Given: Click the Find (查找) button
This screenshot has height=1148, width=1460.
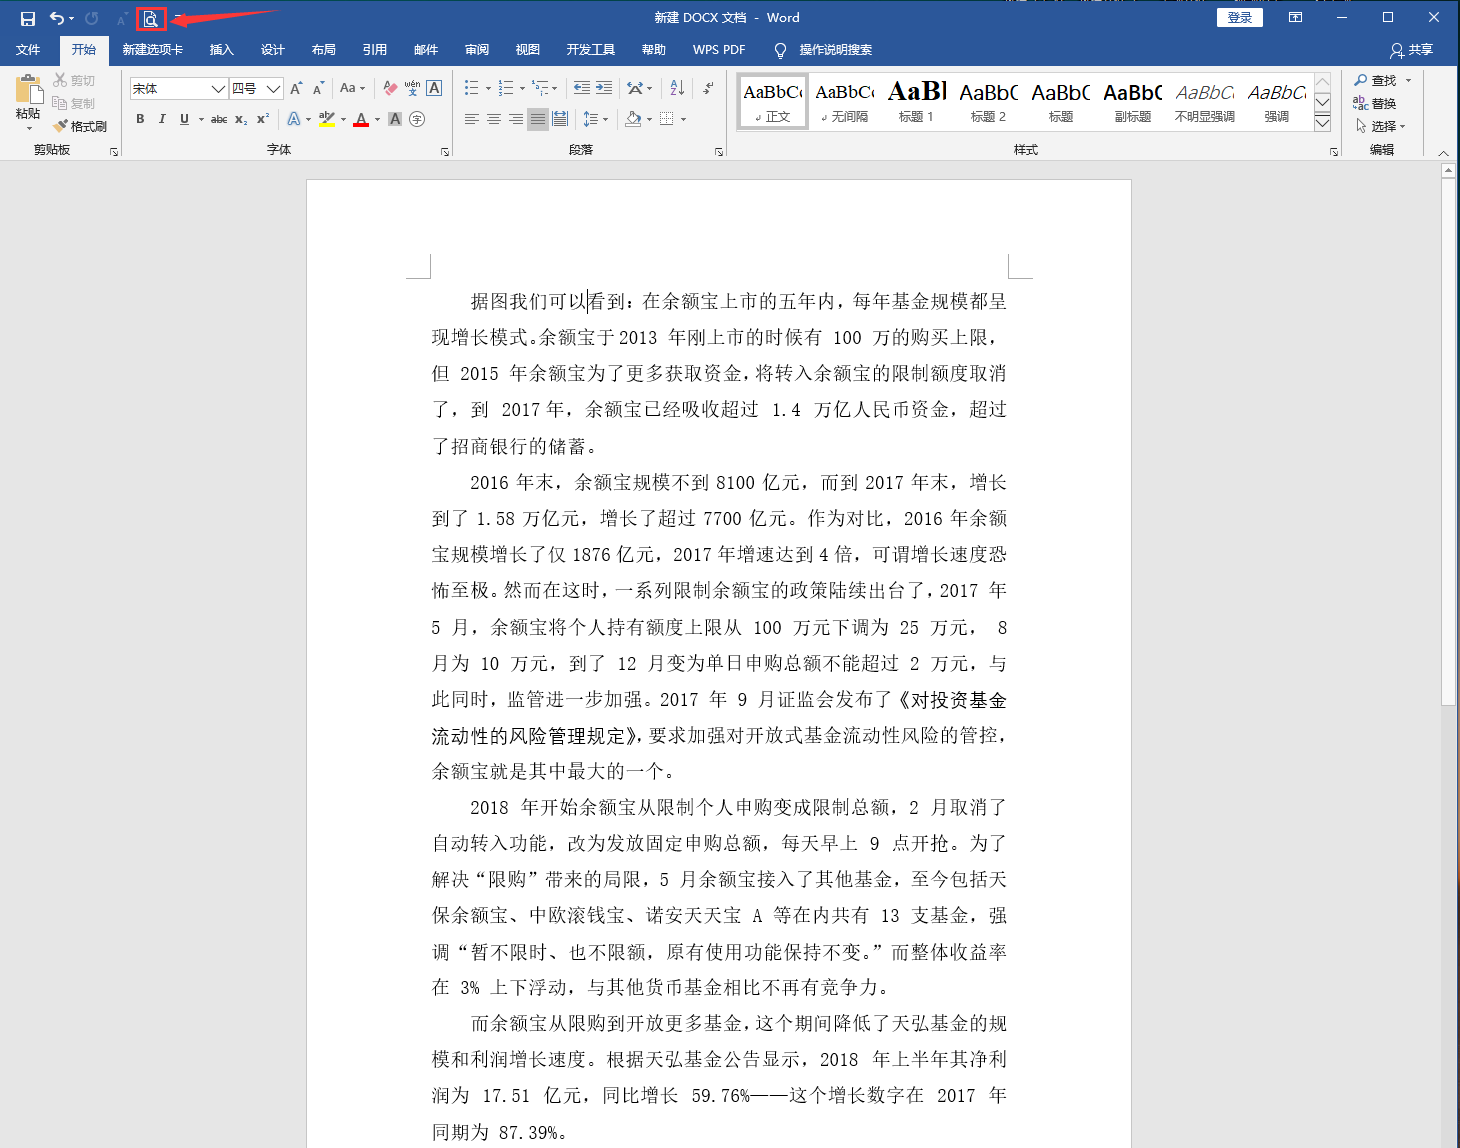Looking at the screenshot, I should tap(1376, 80).
